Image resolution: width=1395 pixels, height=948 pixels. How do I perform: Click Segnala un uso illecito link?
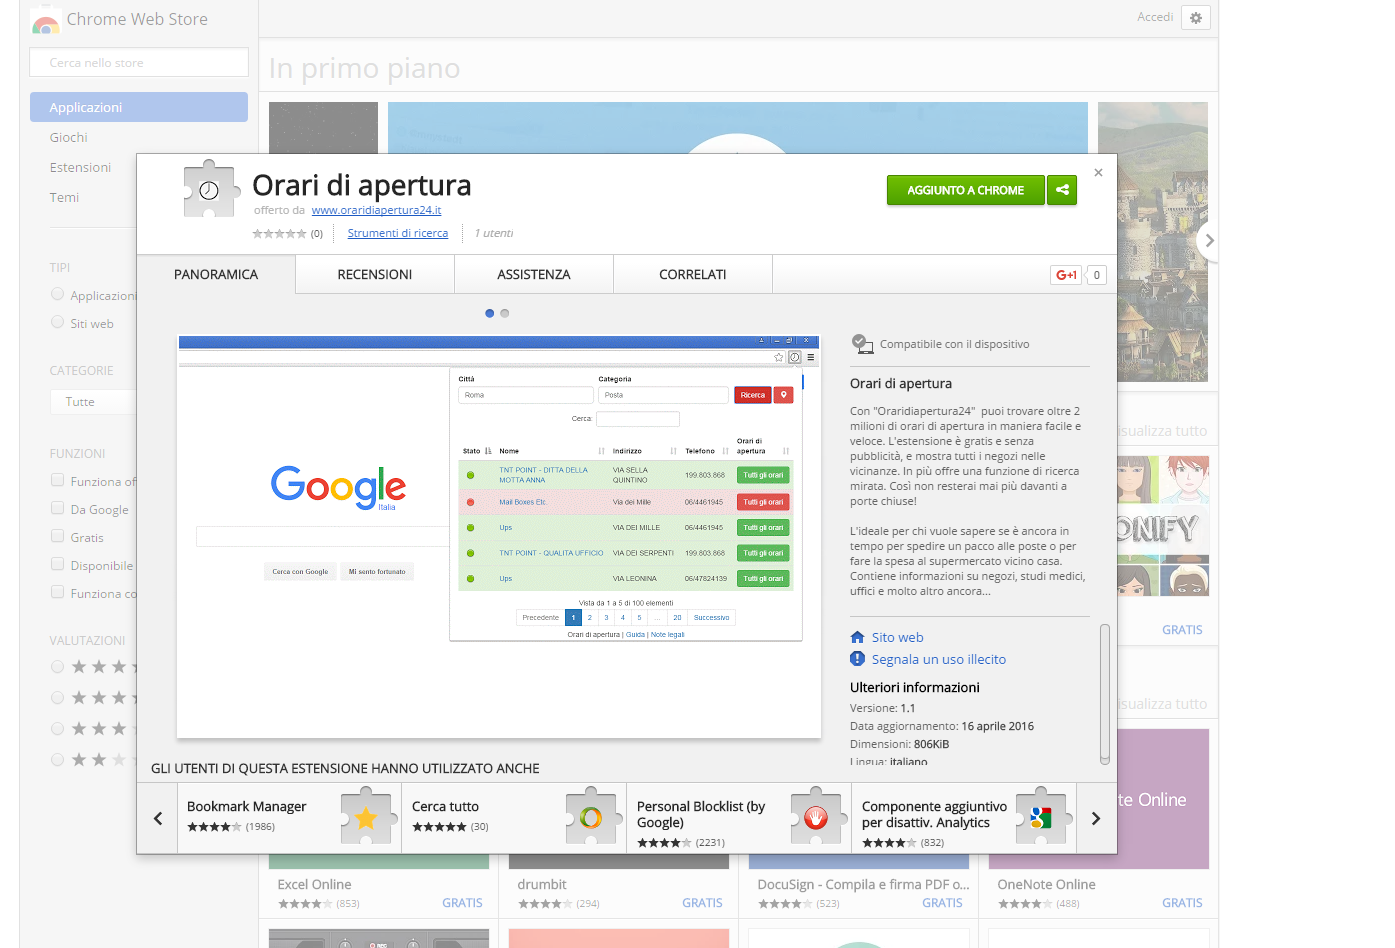pos(938,659)
